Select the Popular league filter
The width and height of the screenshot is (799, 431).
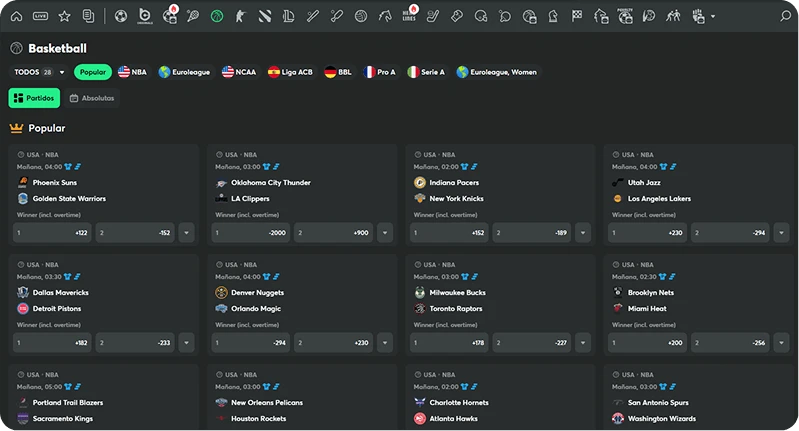(x=93, y=72)
